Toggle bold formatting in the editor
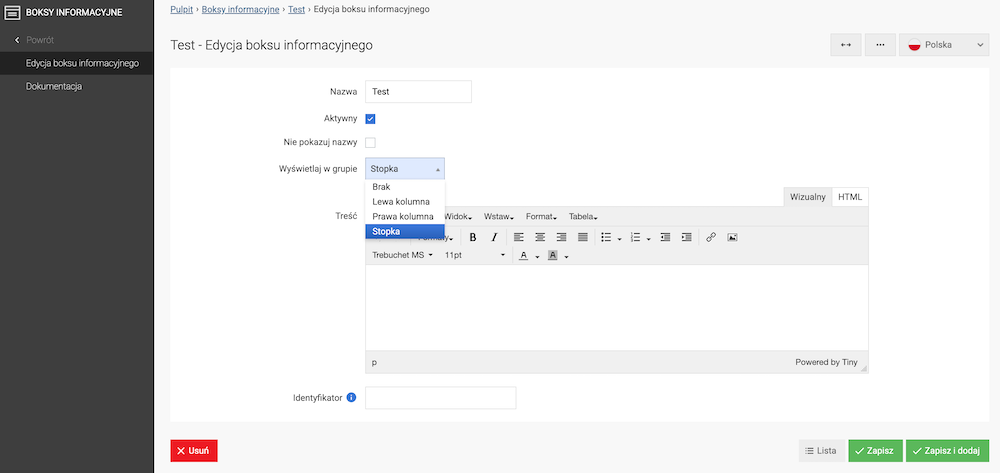The width and height of the screenshot is (1000, 473). click(x=472, y=237)
